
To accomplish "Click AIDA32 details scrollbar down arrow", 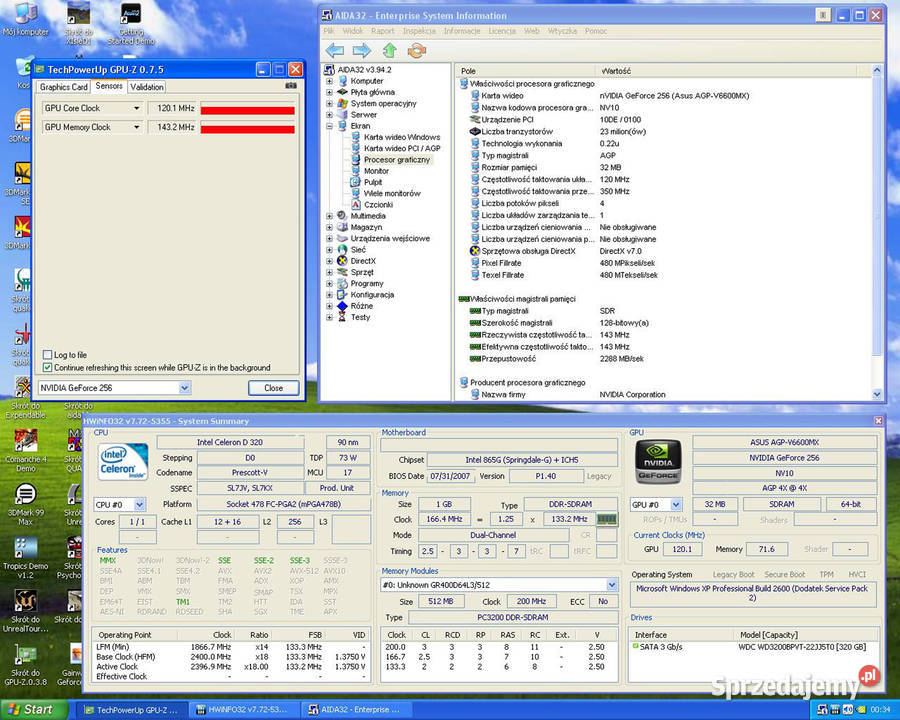I will [x=876, y=394].
